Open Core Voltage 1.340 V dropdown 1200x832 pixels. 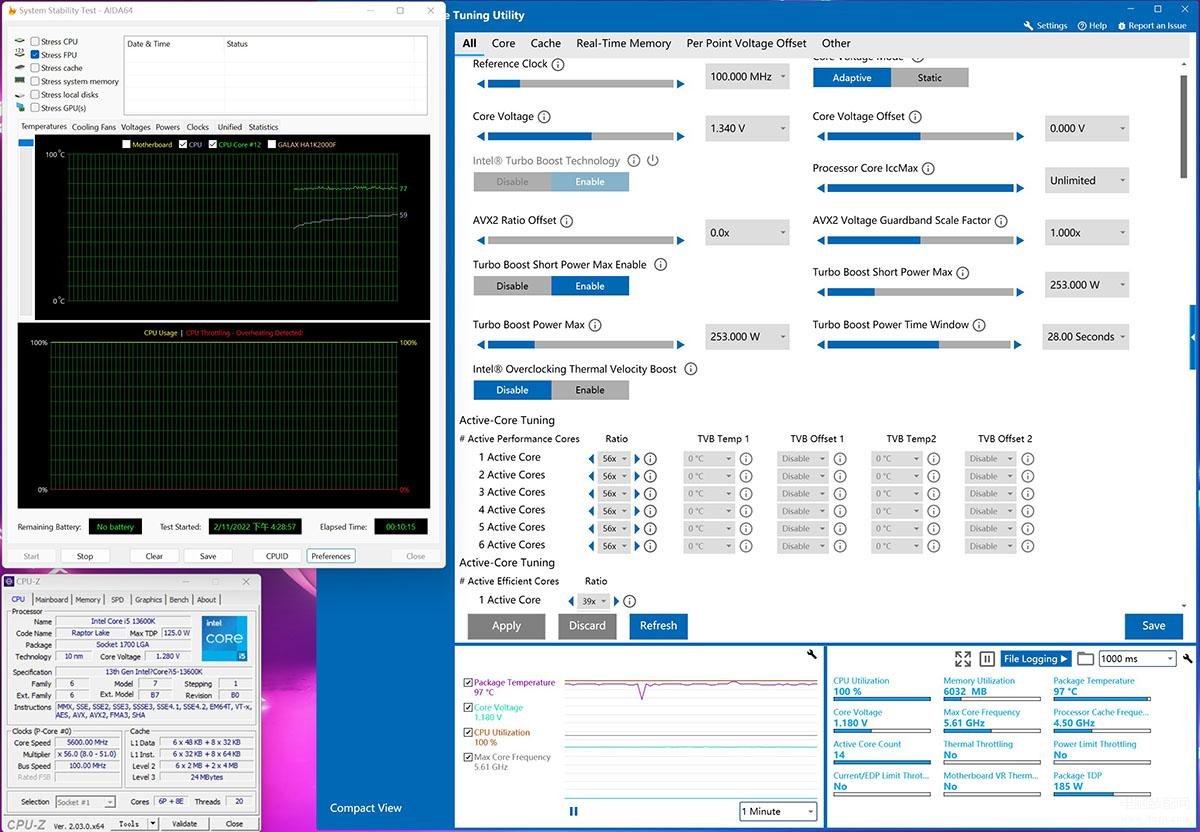747,128
